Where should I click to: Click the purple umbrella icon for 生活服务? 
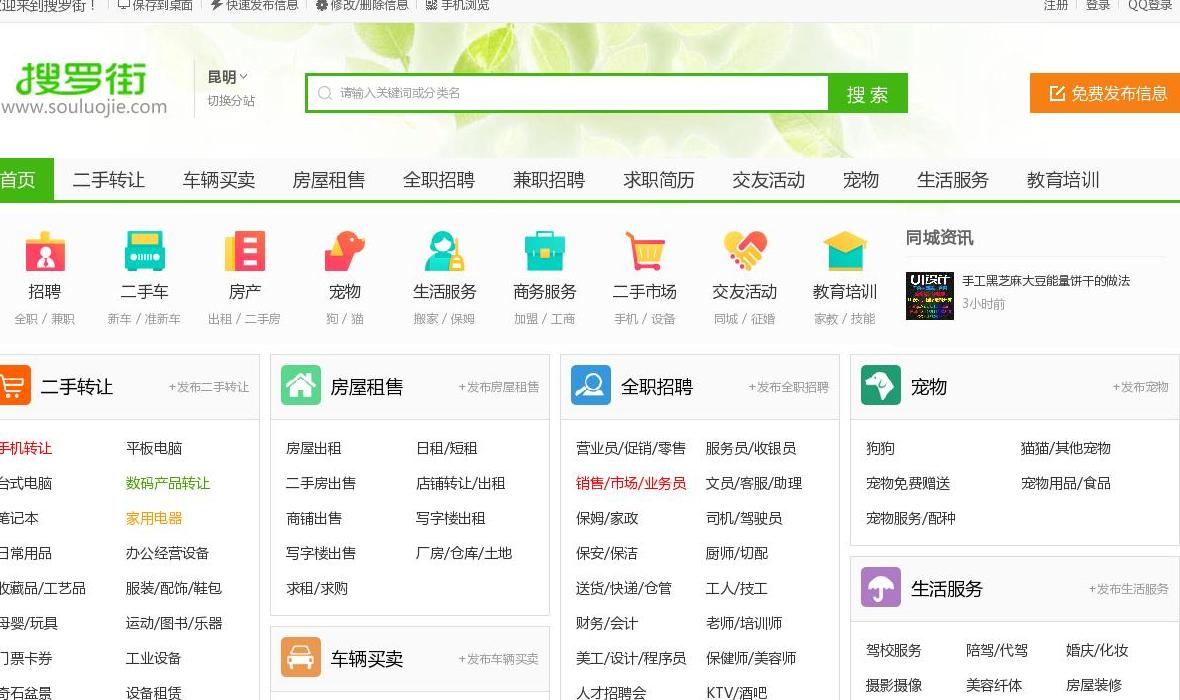click(x=880, y=587)
